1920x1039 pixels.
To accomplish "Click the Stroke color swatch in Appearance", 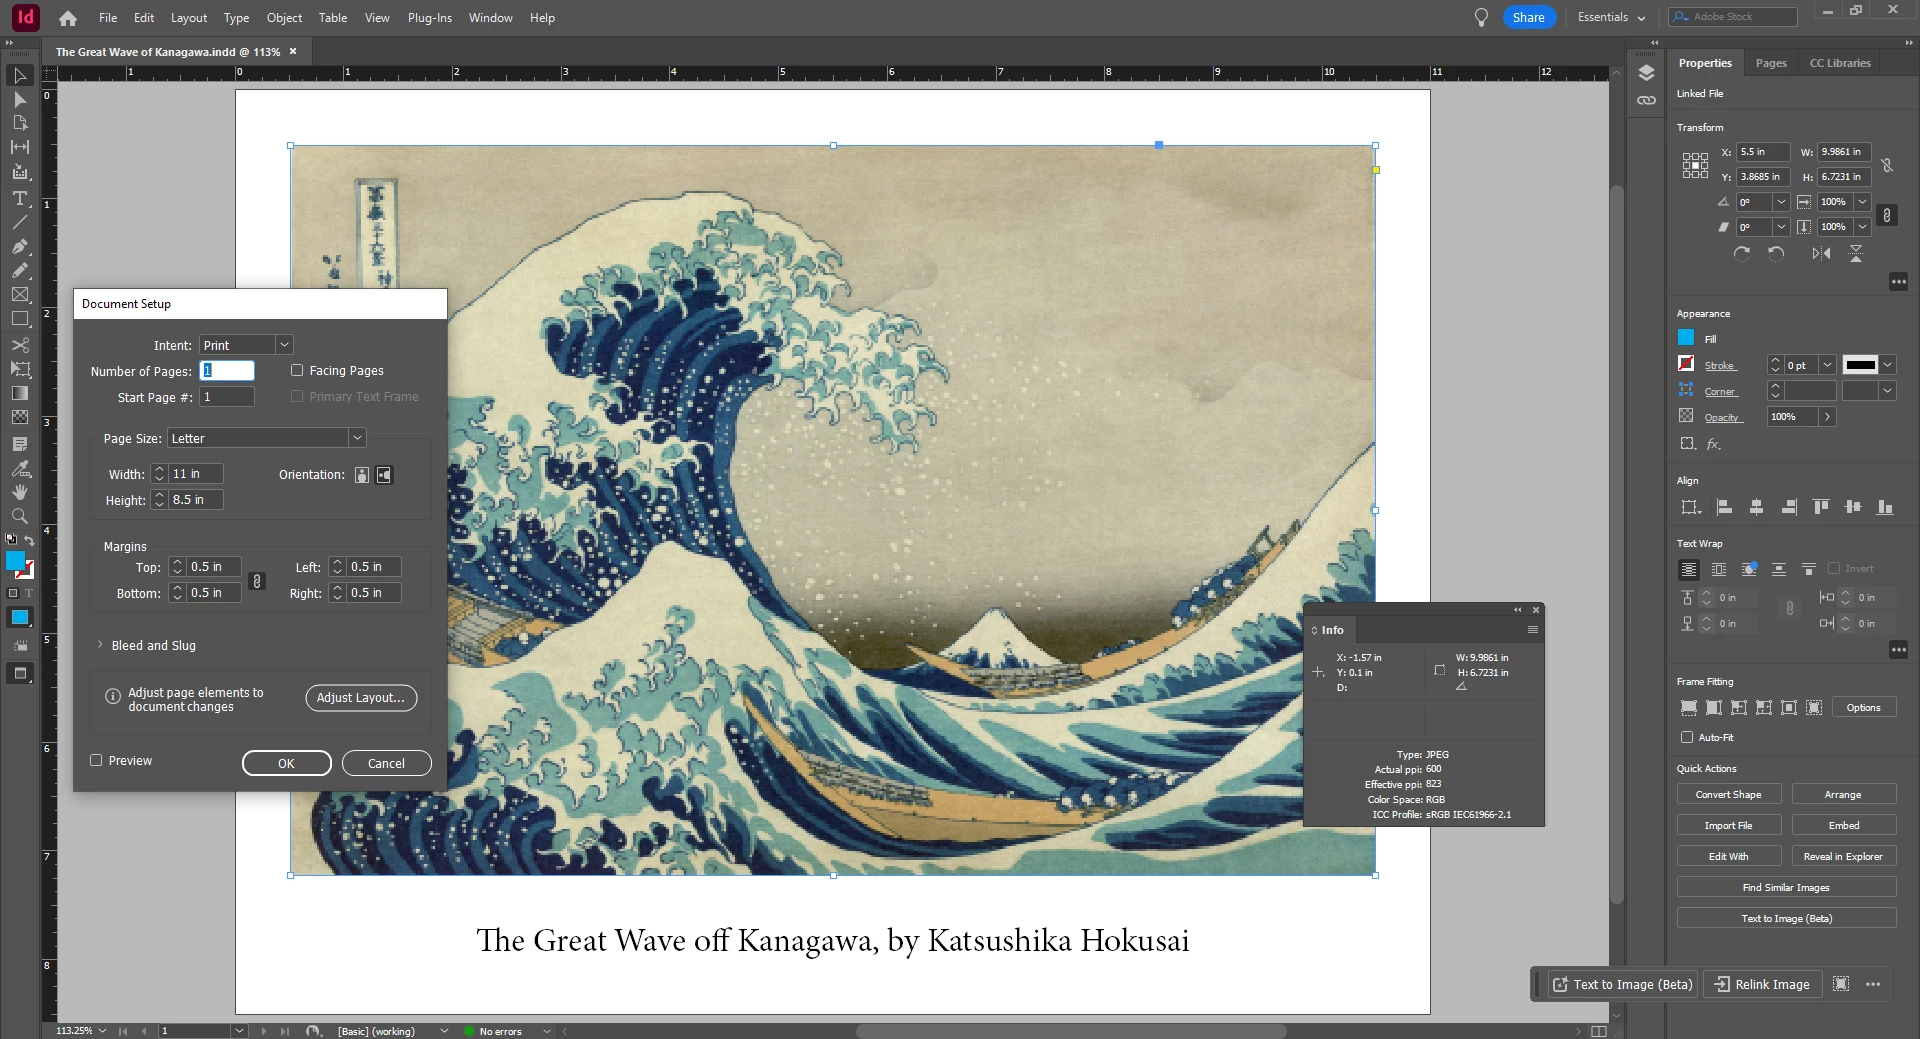I will 1686,364.
